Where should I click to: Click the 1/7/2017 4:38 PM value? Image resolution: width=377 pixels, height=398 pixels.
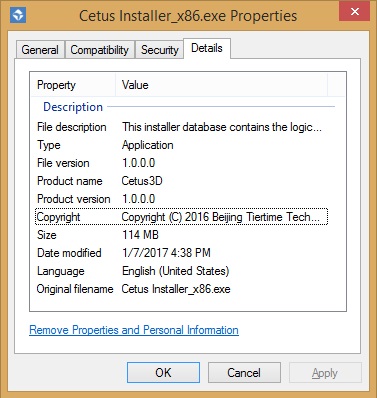[166, 253]
